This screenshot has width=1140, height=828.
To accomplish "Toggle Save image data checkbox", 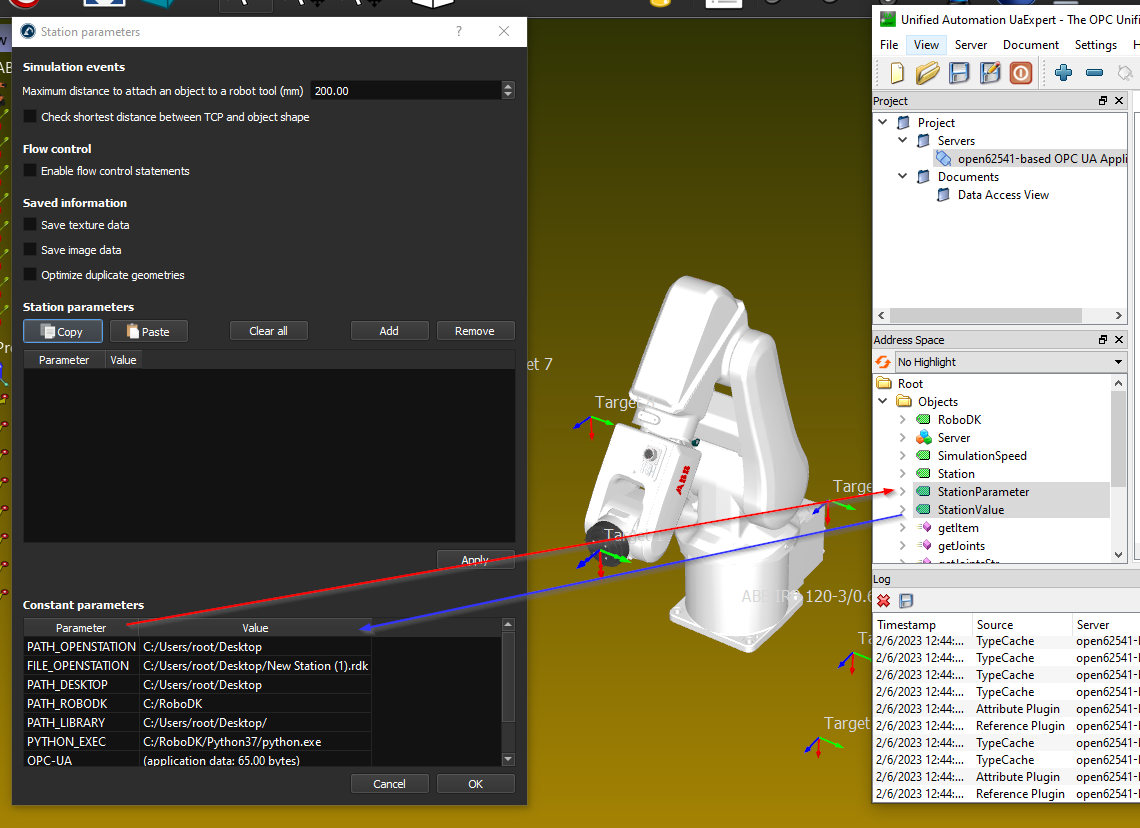I will [30, 249].
